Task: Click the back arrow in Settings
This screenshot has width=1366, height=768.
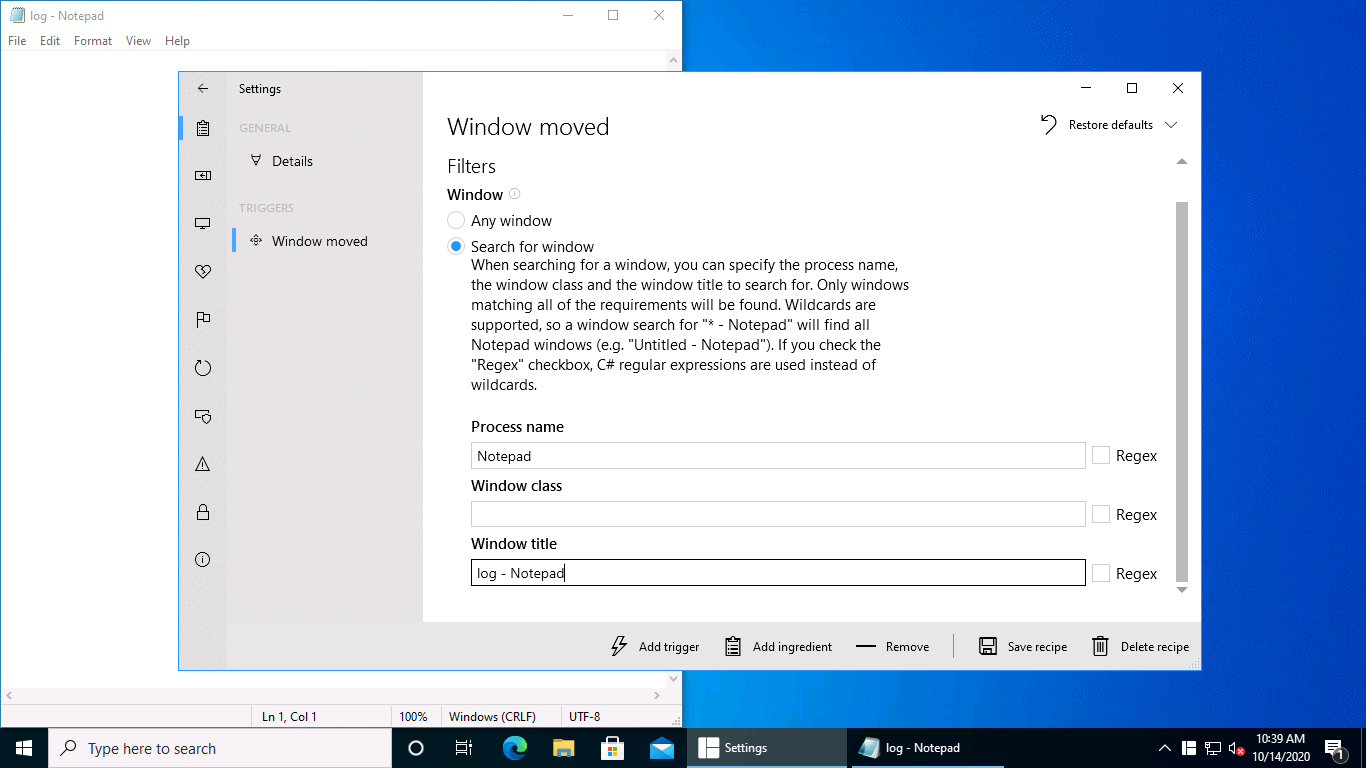Action: coord(203,88)
